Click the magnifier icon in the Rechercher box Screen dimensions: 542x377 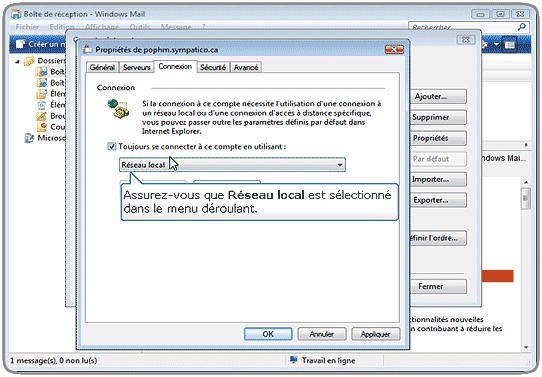(x=522, y=27)
